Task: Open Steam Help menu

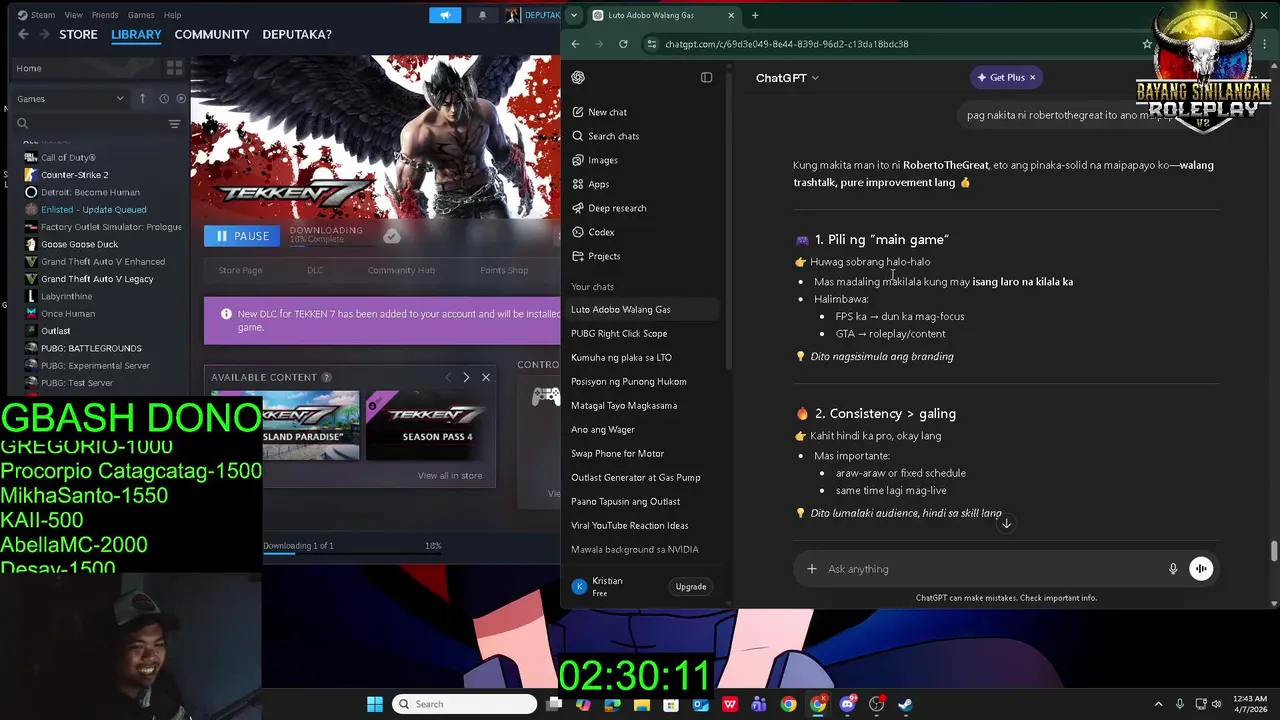Action: point(172,15)
